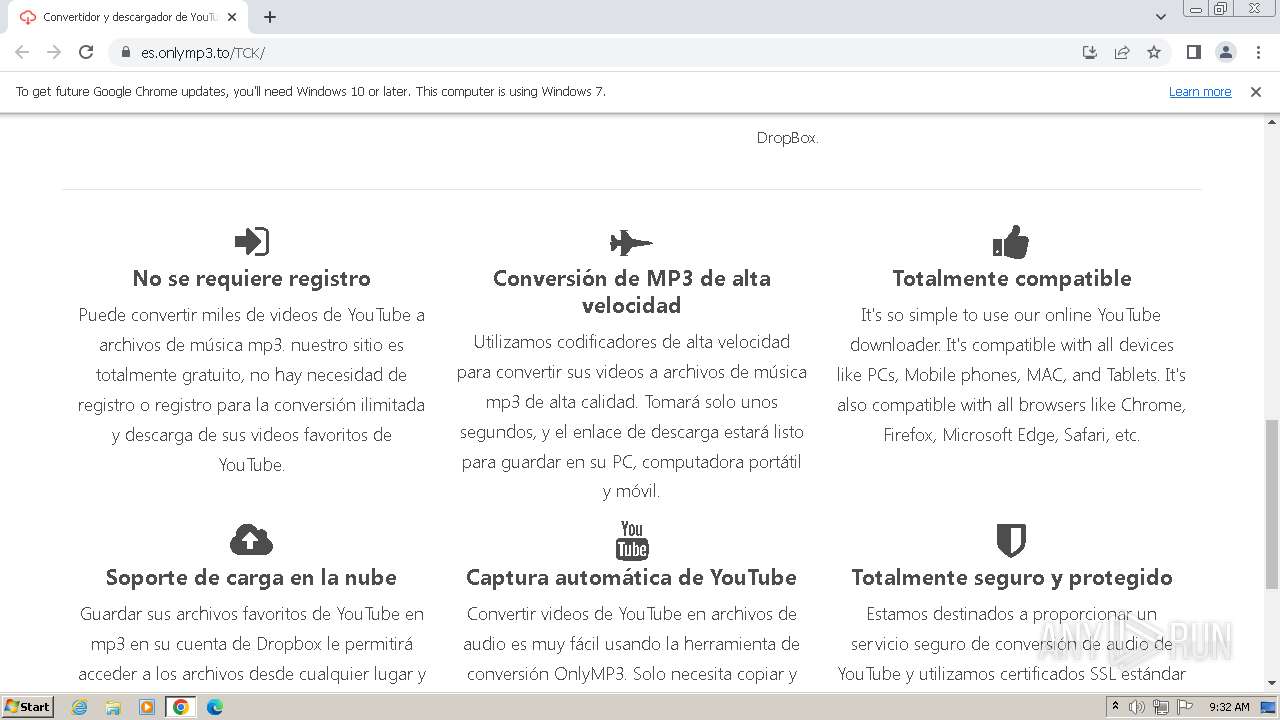Click the 9:32 AM system clock
Screen dimensions: 1280x720
point(1229,707)
